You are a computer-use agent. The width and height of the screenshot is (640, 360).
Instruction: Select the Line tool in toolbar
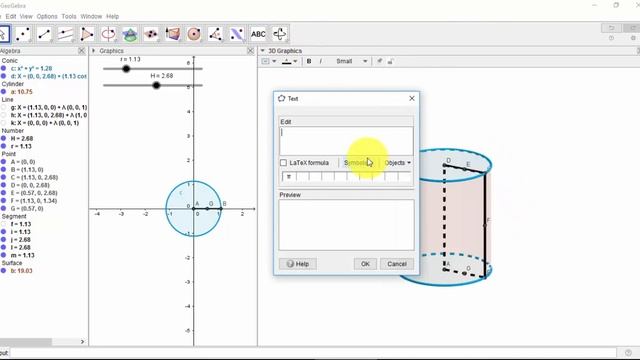(44, 34)
